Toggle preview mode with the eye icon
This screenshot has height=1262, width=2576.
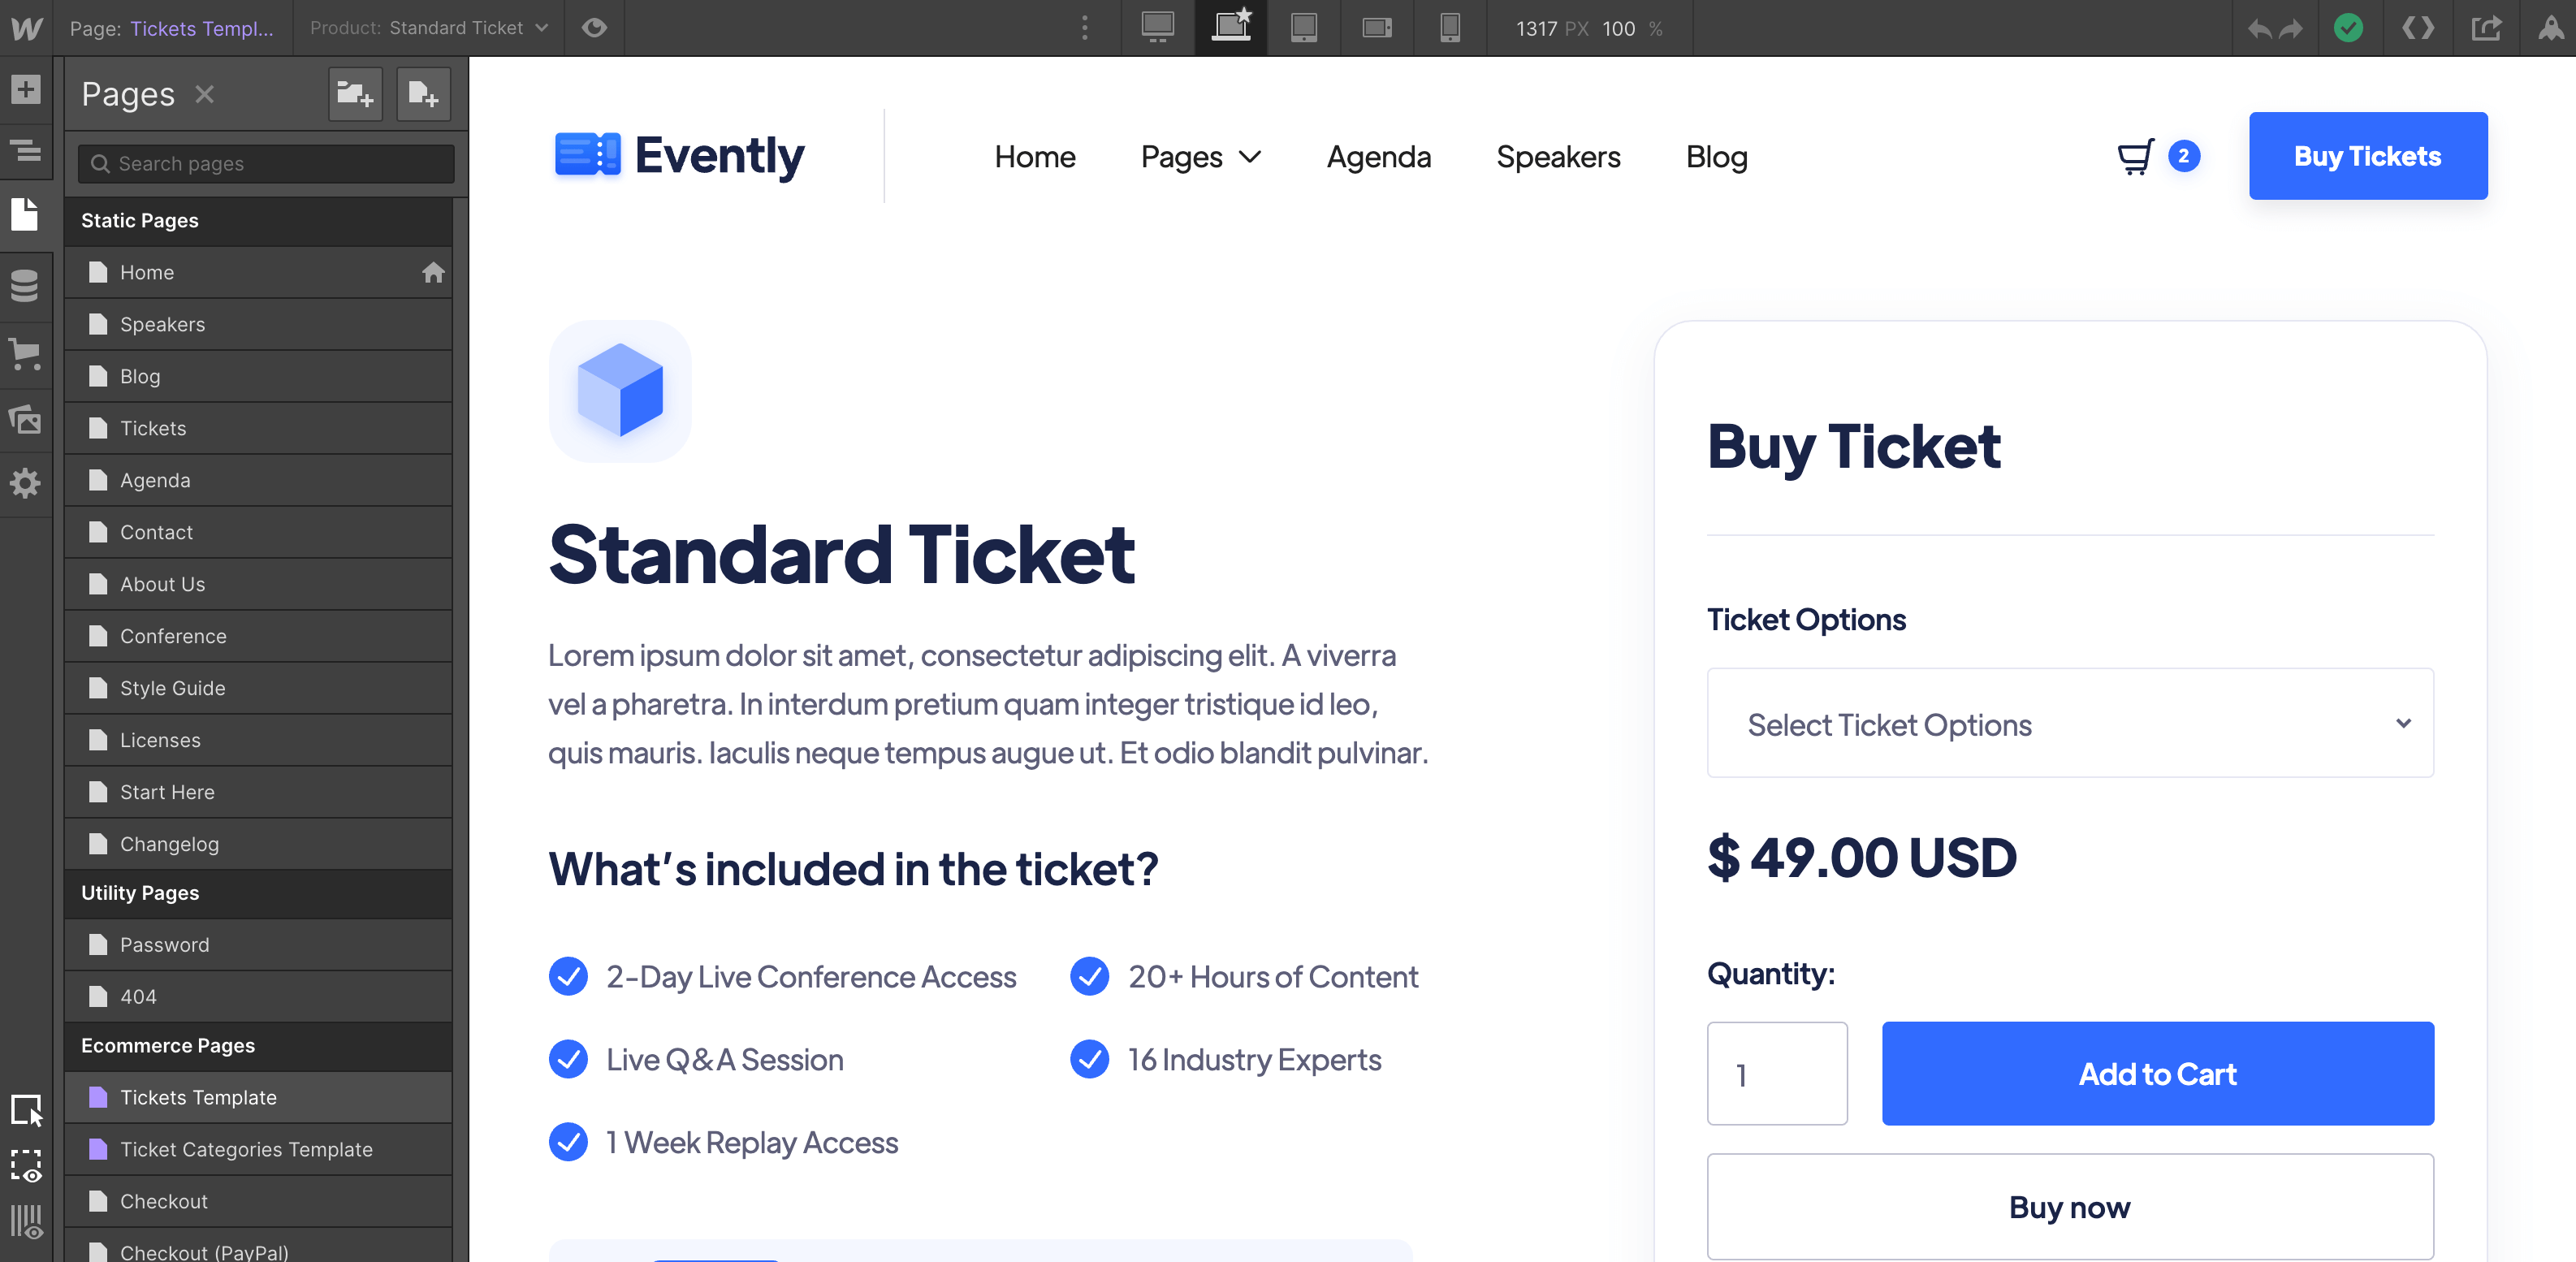tap(593, 28)
